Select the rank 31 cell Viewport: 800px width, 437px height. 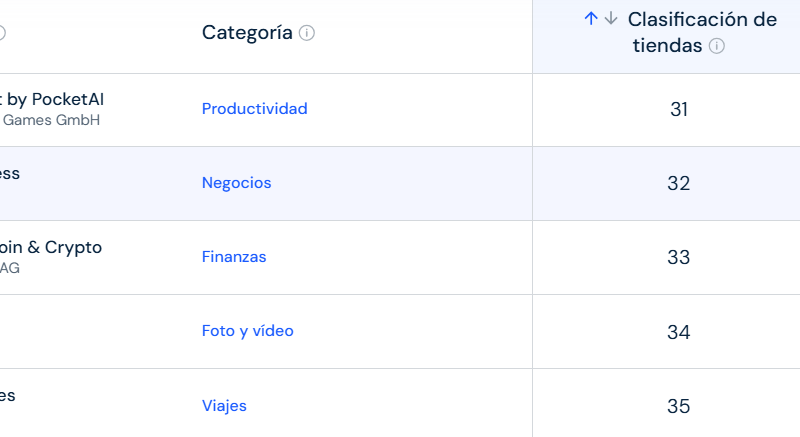click(679, 110)
